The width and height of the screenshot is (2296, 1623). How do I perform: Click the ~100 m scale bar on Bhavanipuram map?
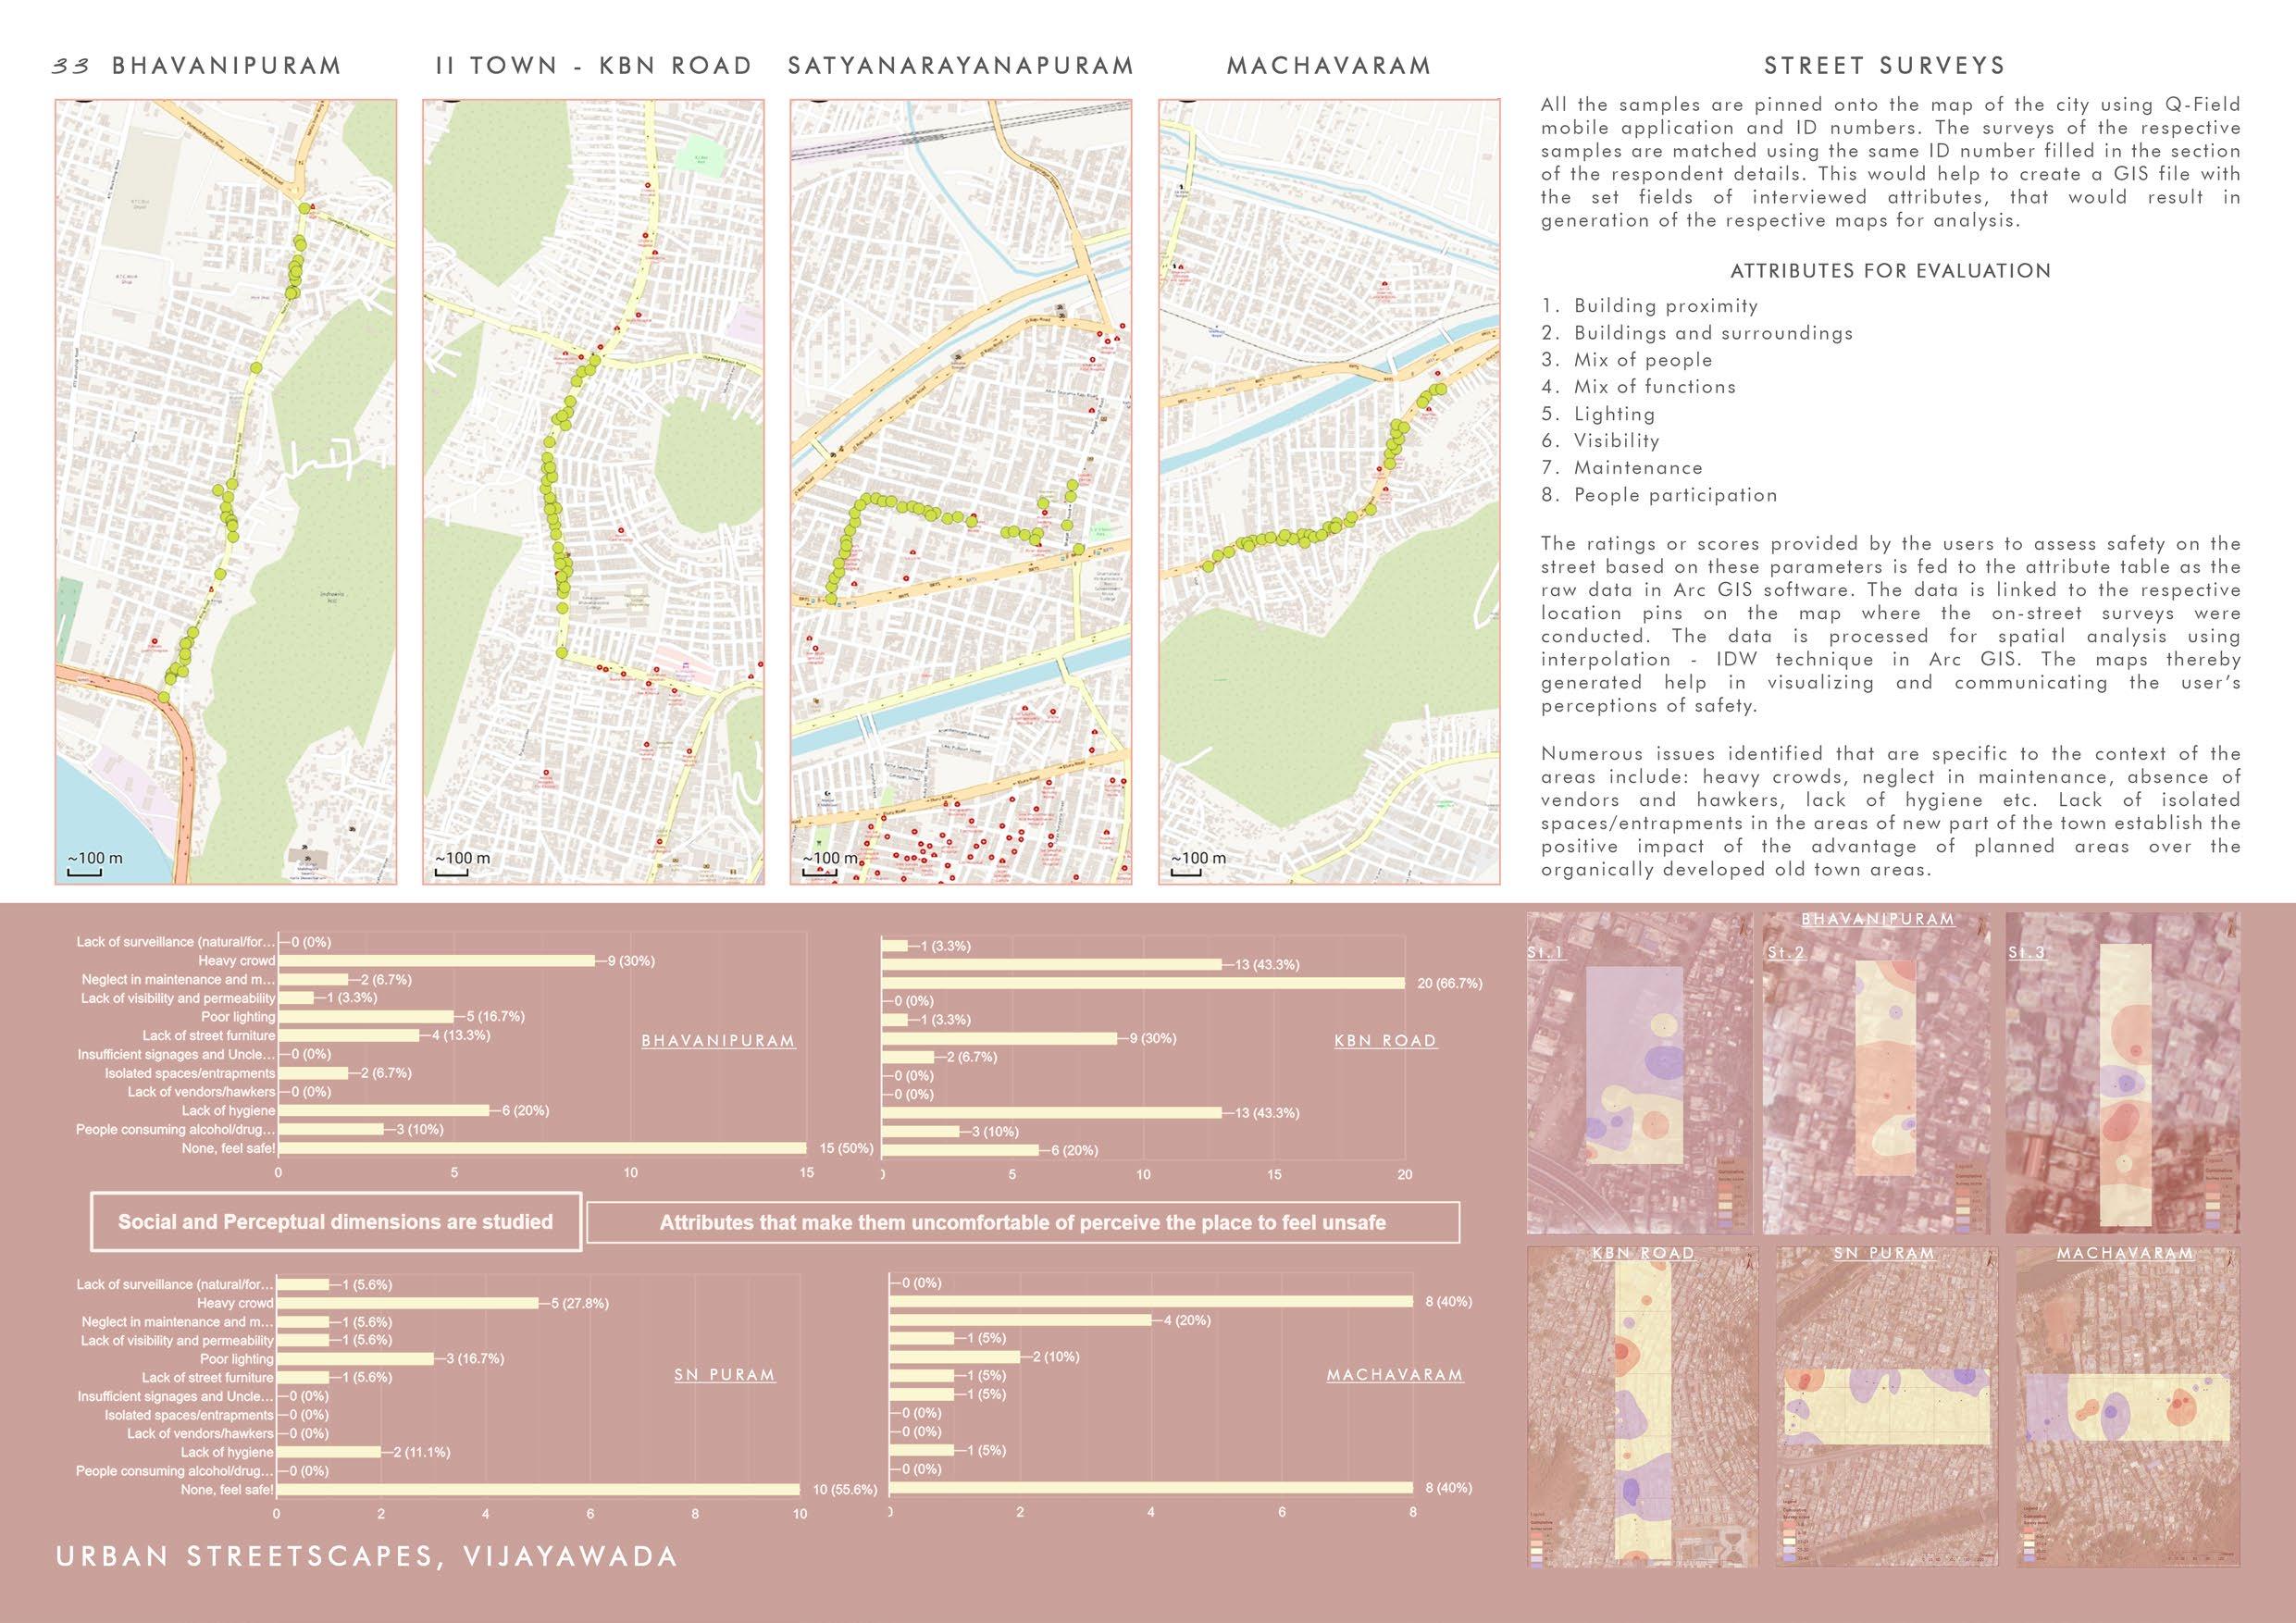pyautogui.click(x=91, y=865)
